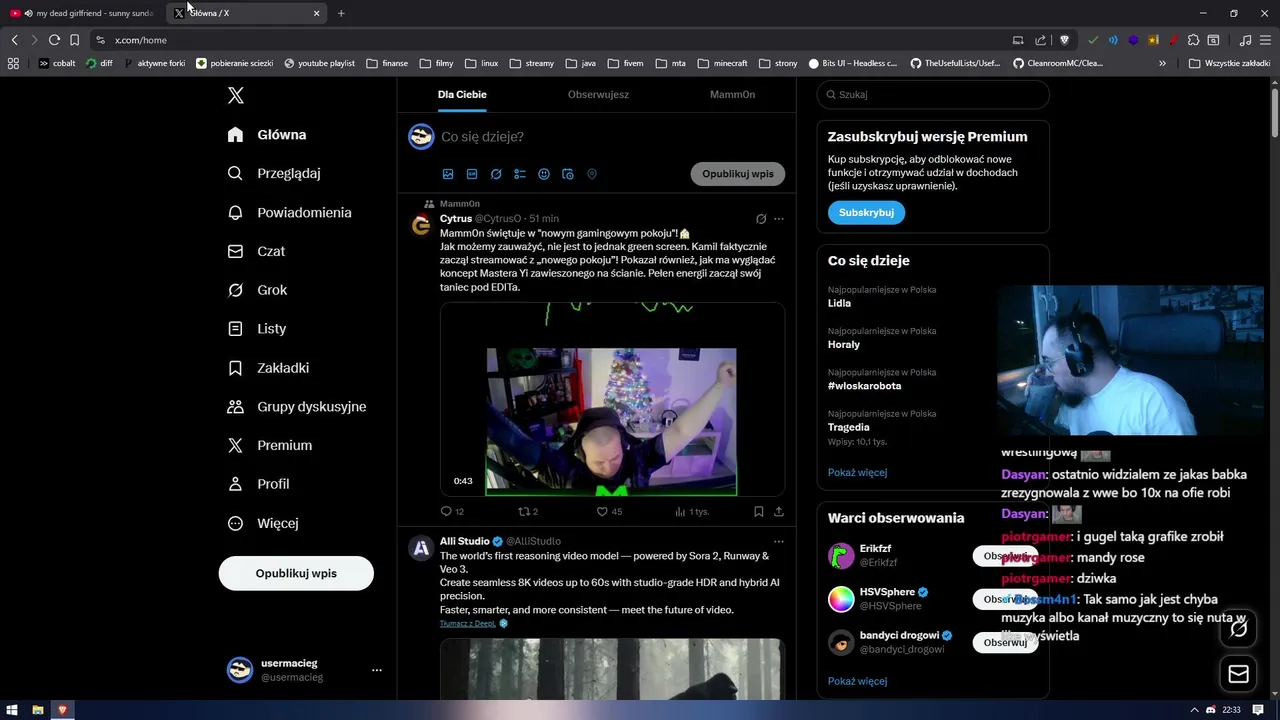This screenshot has height=720, width=1280.
Task: Expand Pokaż więcej under Warci obserwowania
Action: point(857,681)
